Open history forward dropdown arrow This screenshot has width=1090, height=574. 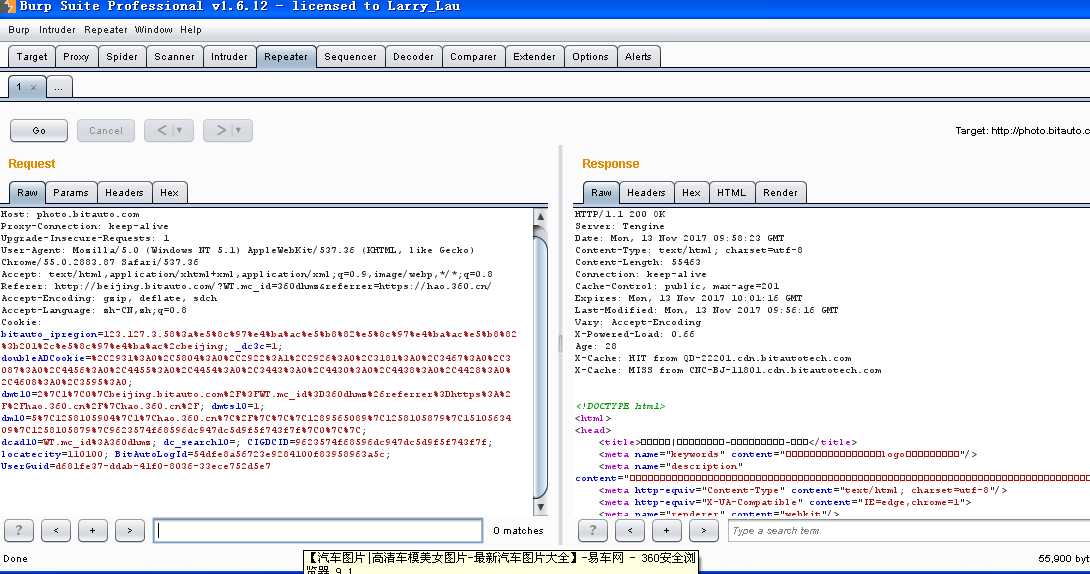[238, 131]
